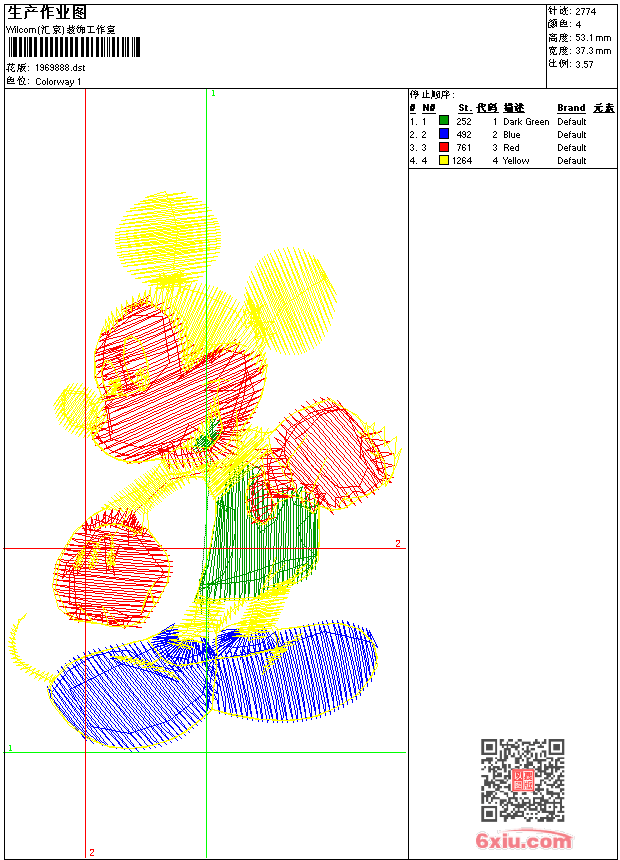Click 'Default' brand in Blue row
Image resolution: width=620 pixels, height=860 pixels.
(x=572, y=135)
